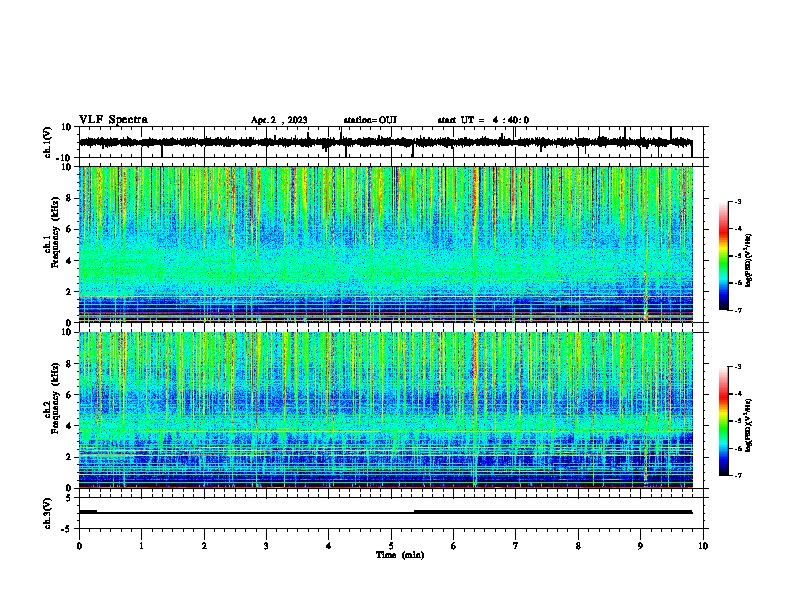Click the "ch.3(V)" axis label
792x612 pixels.
pyautogui.click(x=48, y=513)
